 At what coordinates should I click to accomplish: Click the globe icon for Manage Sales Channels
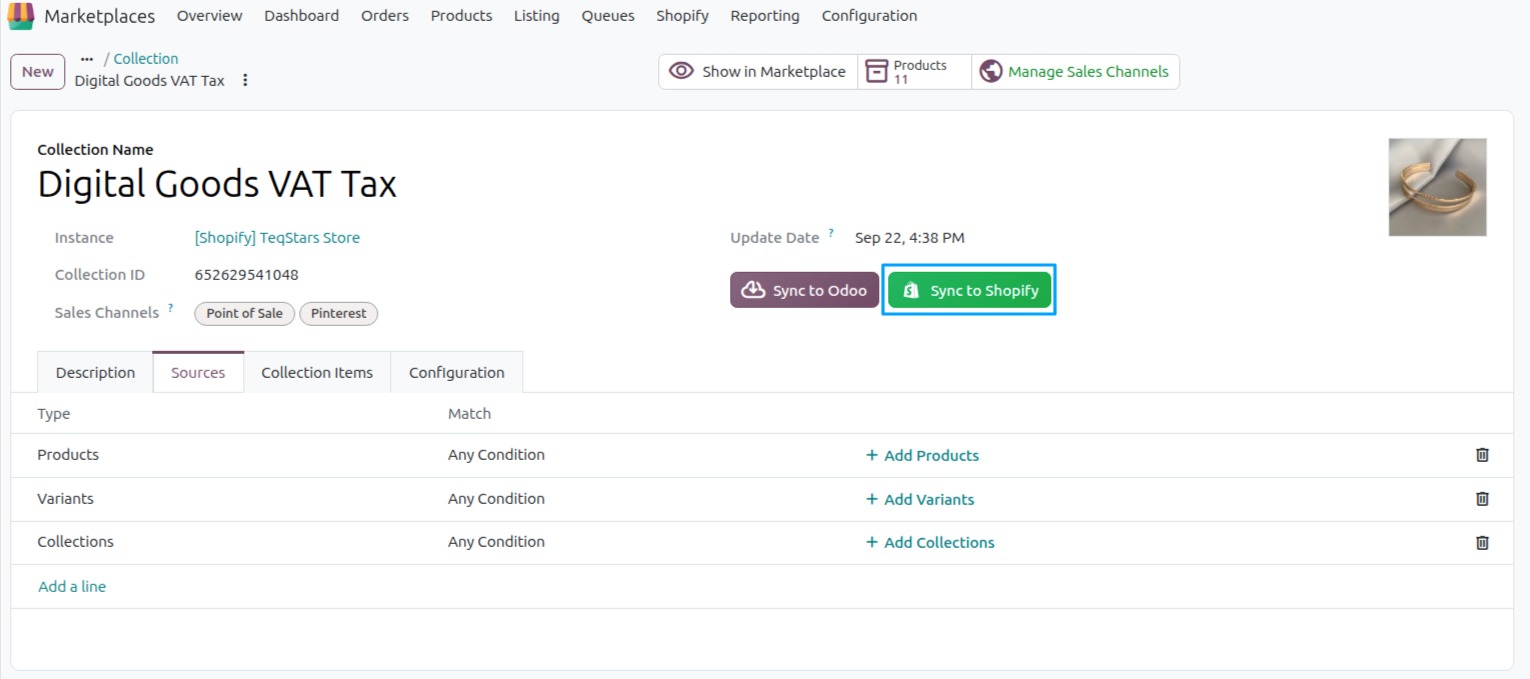(991, 71)
